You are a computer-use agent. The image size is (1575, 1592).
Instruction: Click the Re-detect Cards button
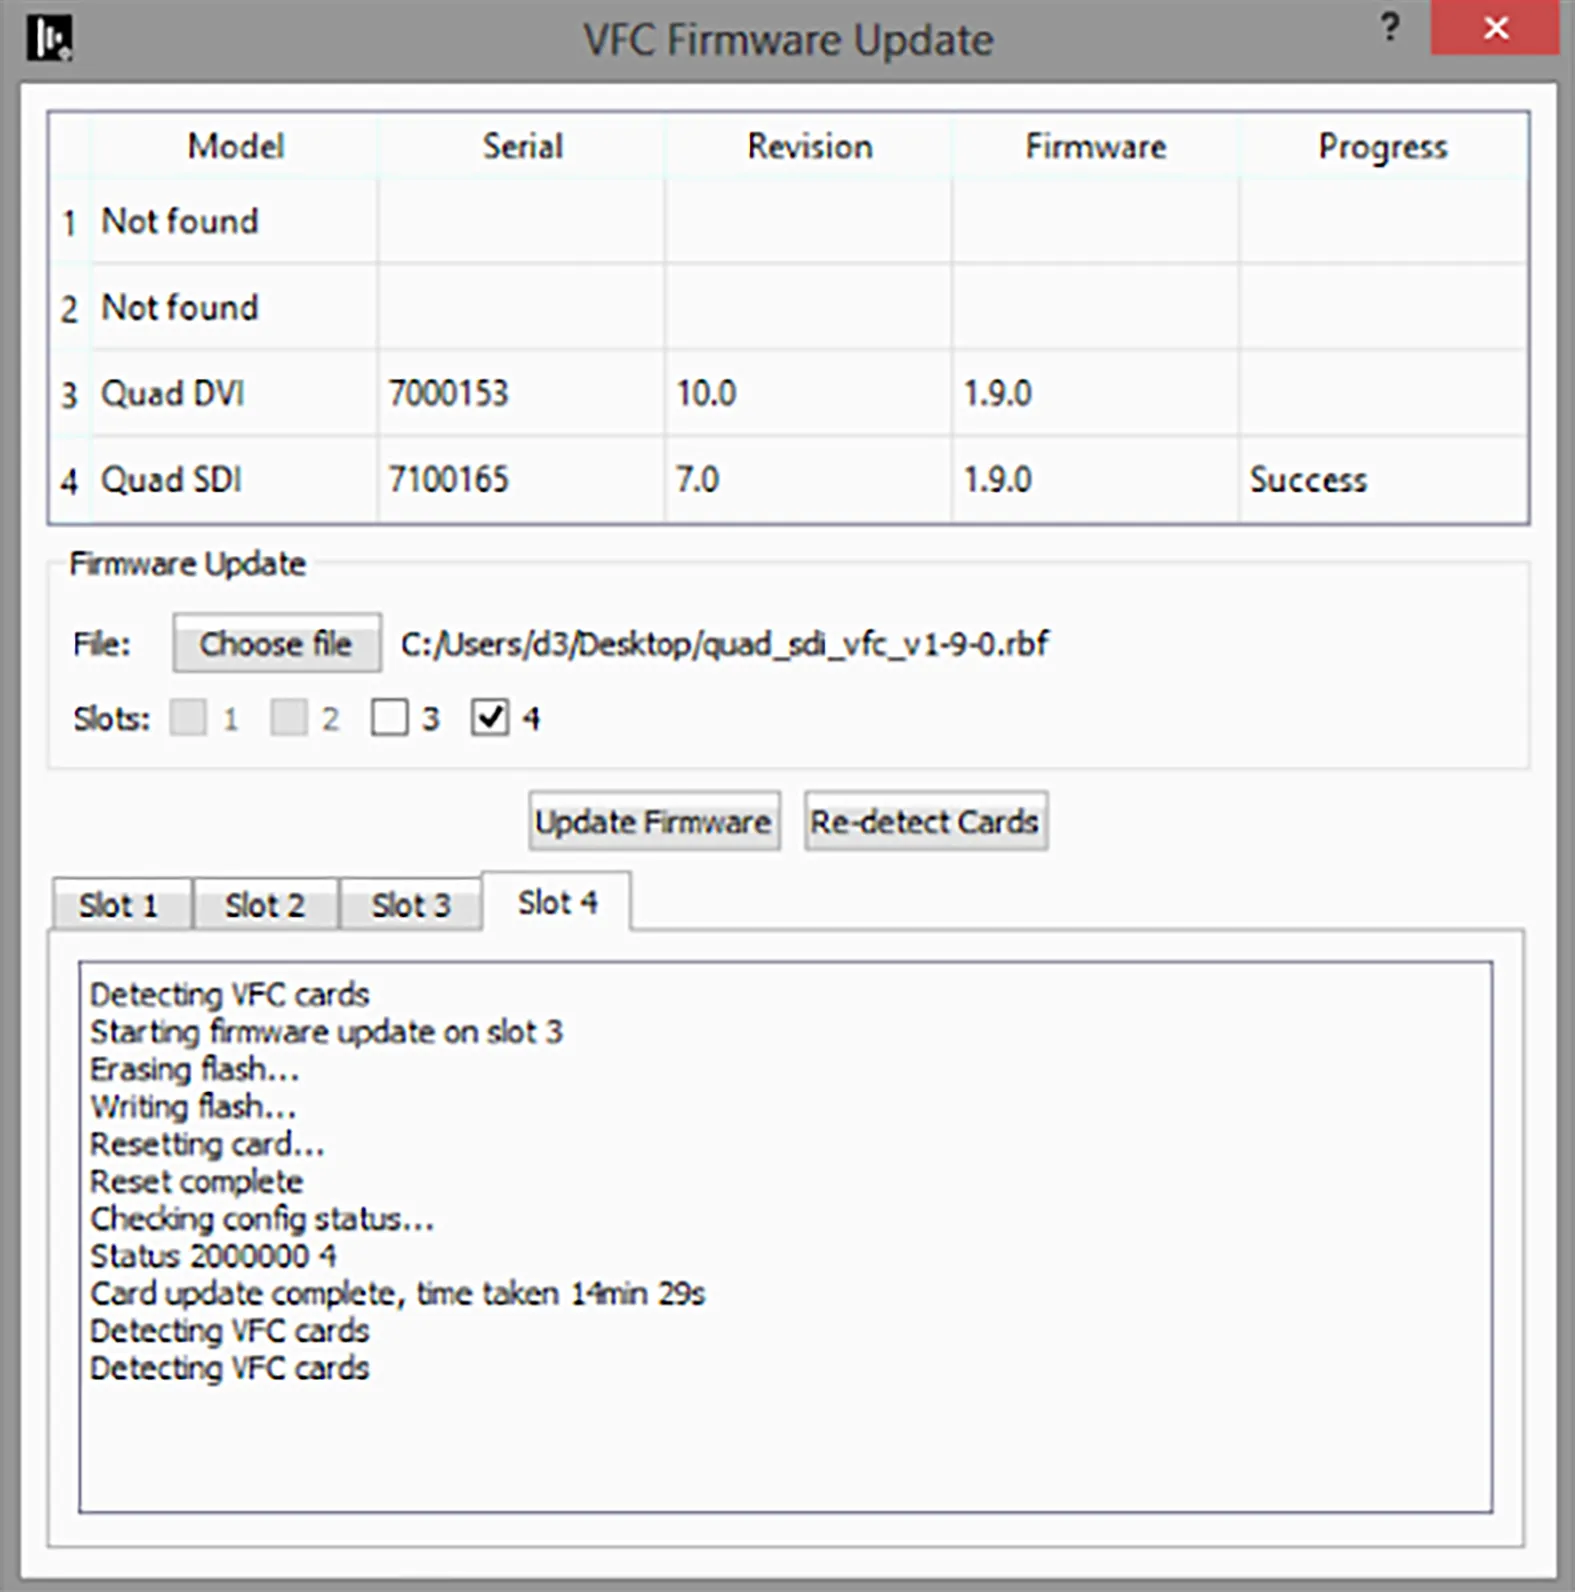925,822
